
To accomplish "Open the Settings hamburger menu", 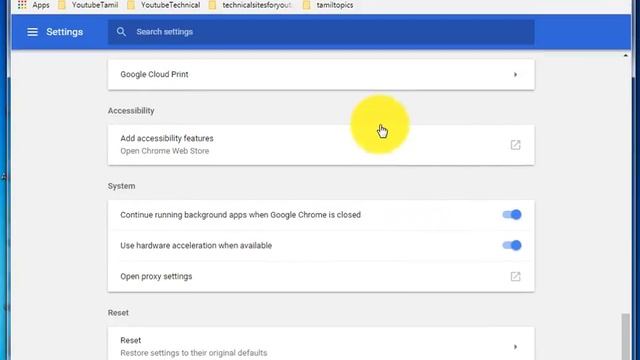I will point(32,32).
